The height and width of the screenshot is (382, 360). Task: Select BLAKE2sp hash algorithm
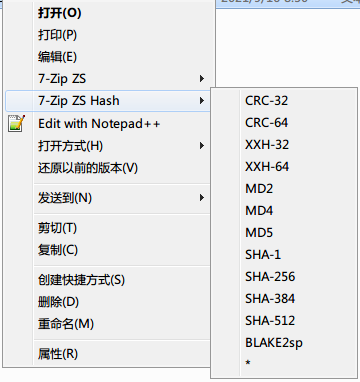click(274, 343)
